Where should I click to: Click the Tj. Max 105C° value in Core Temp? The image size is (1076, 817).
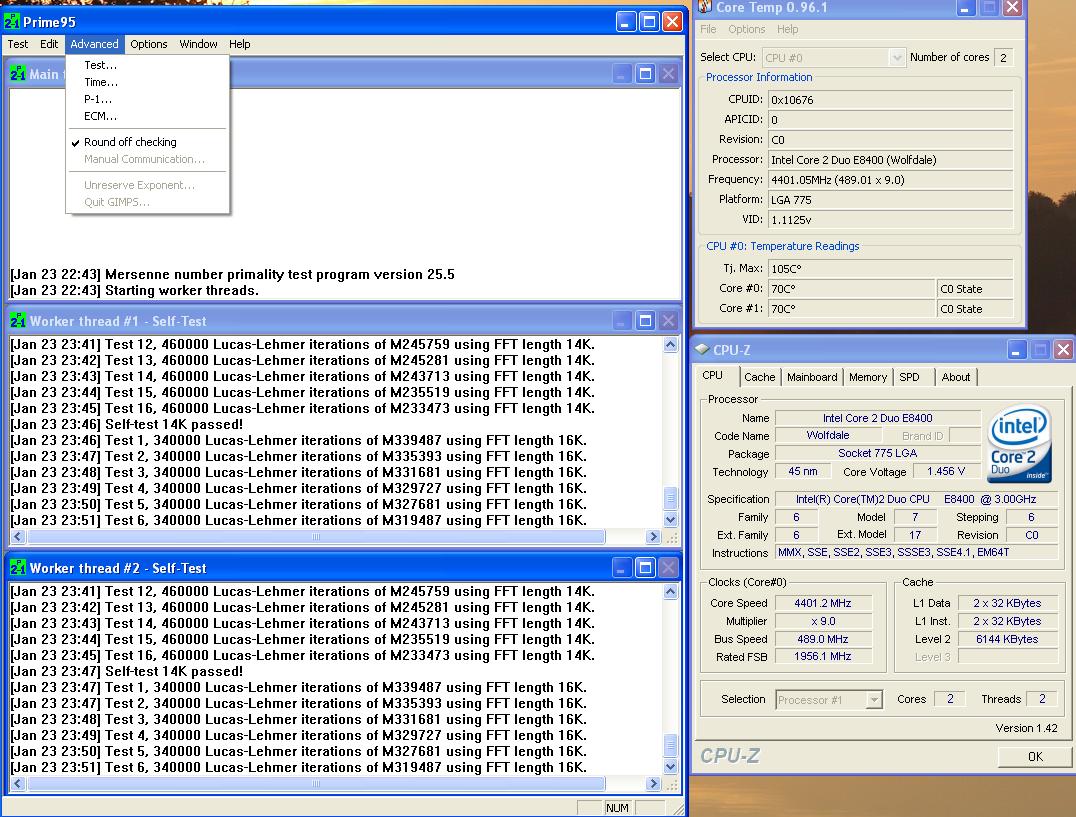[890, 269]
